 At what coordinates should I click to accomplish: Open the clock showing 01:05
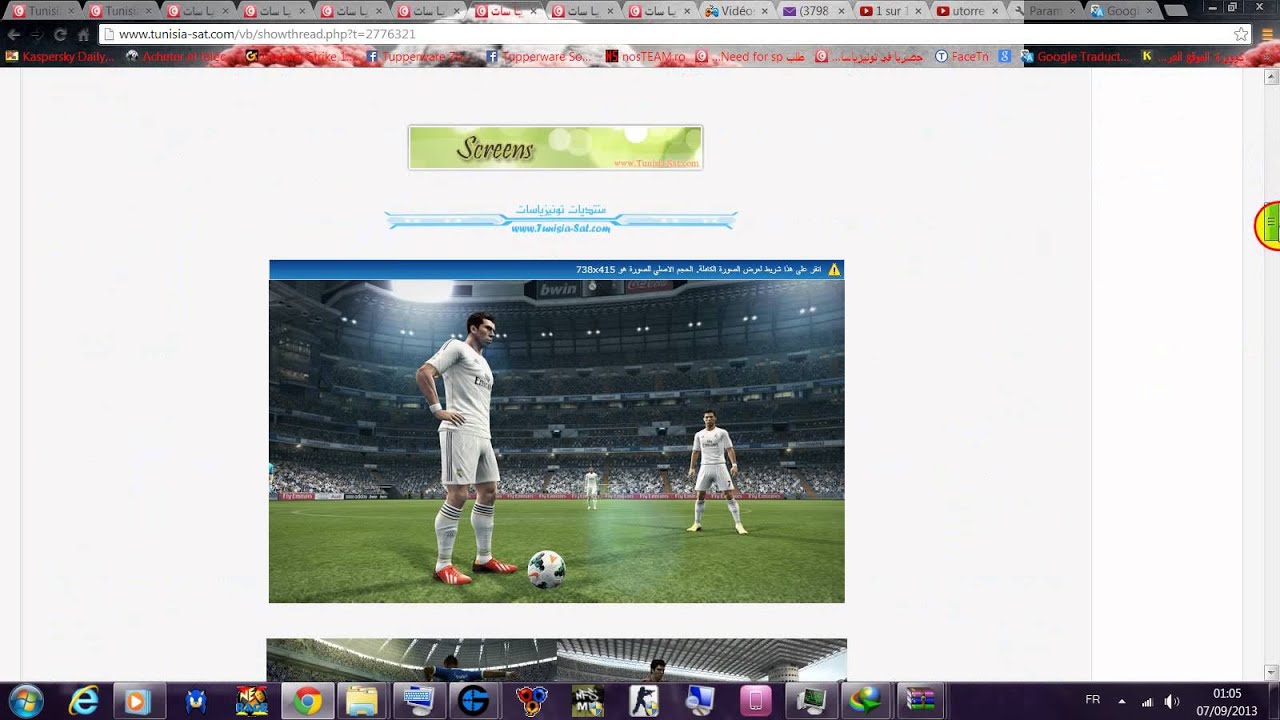pos(1227,693)
